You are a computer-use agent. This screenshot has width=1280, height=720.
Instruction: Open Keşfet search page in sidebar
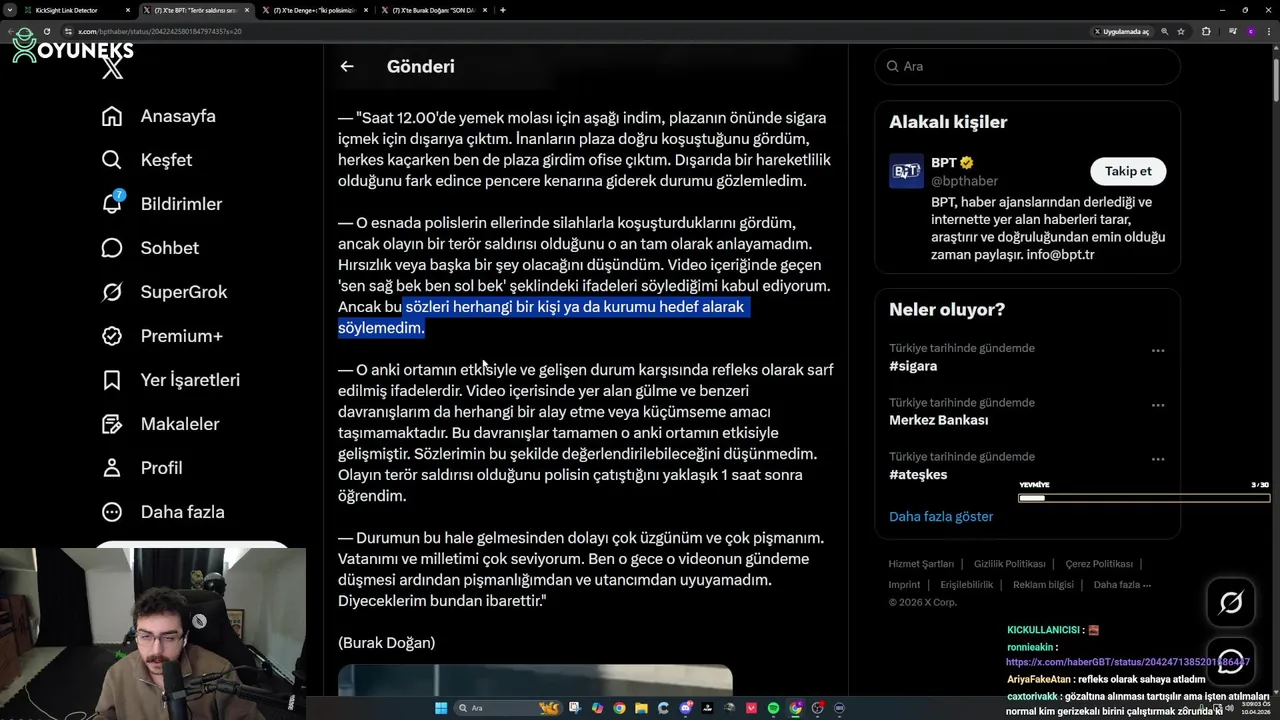pyautogui.click(x=147, y=160)
